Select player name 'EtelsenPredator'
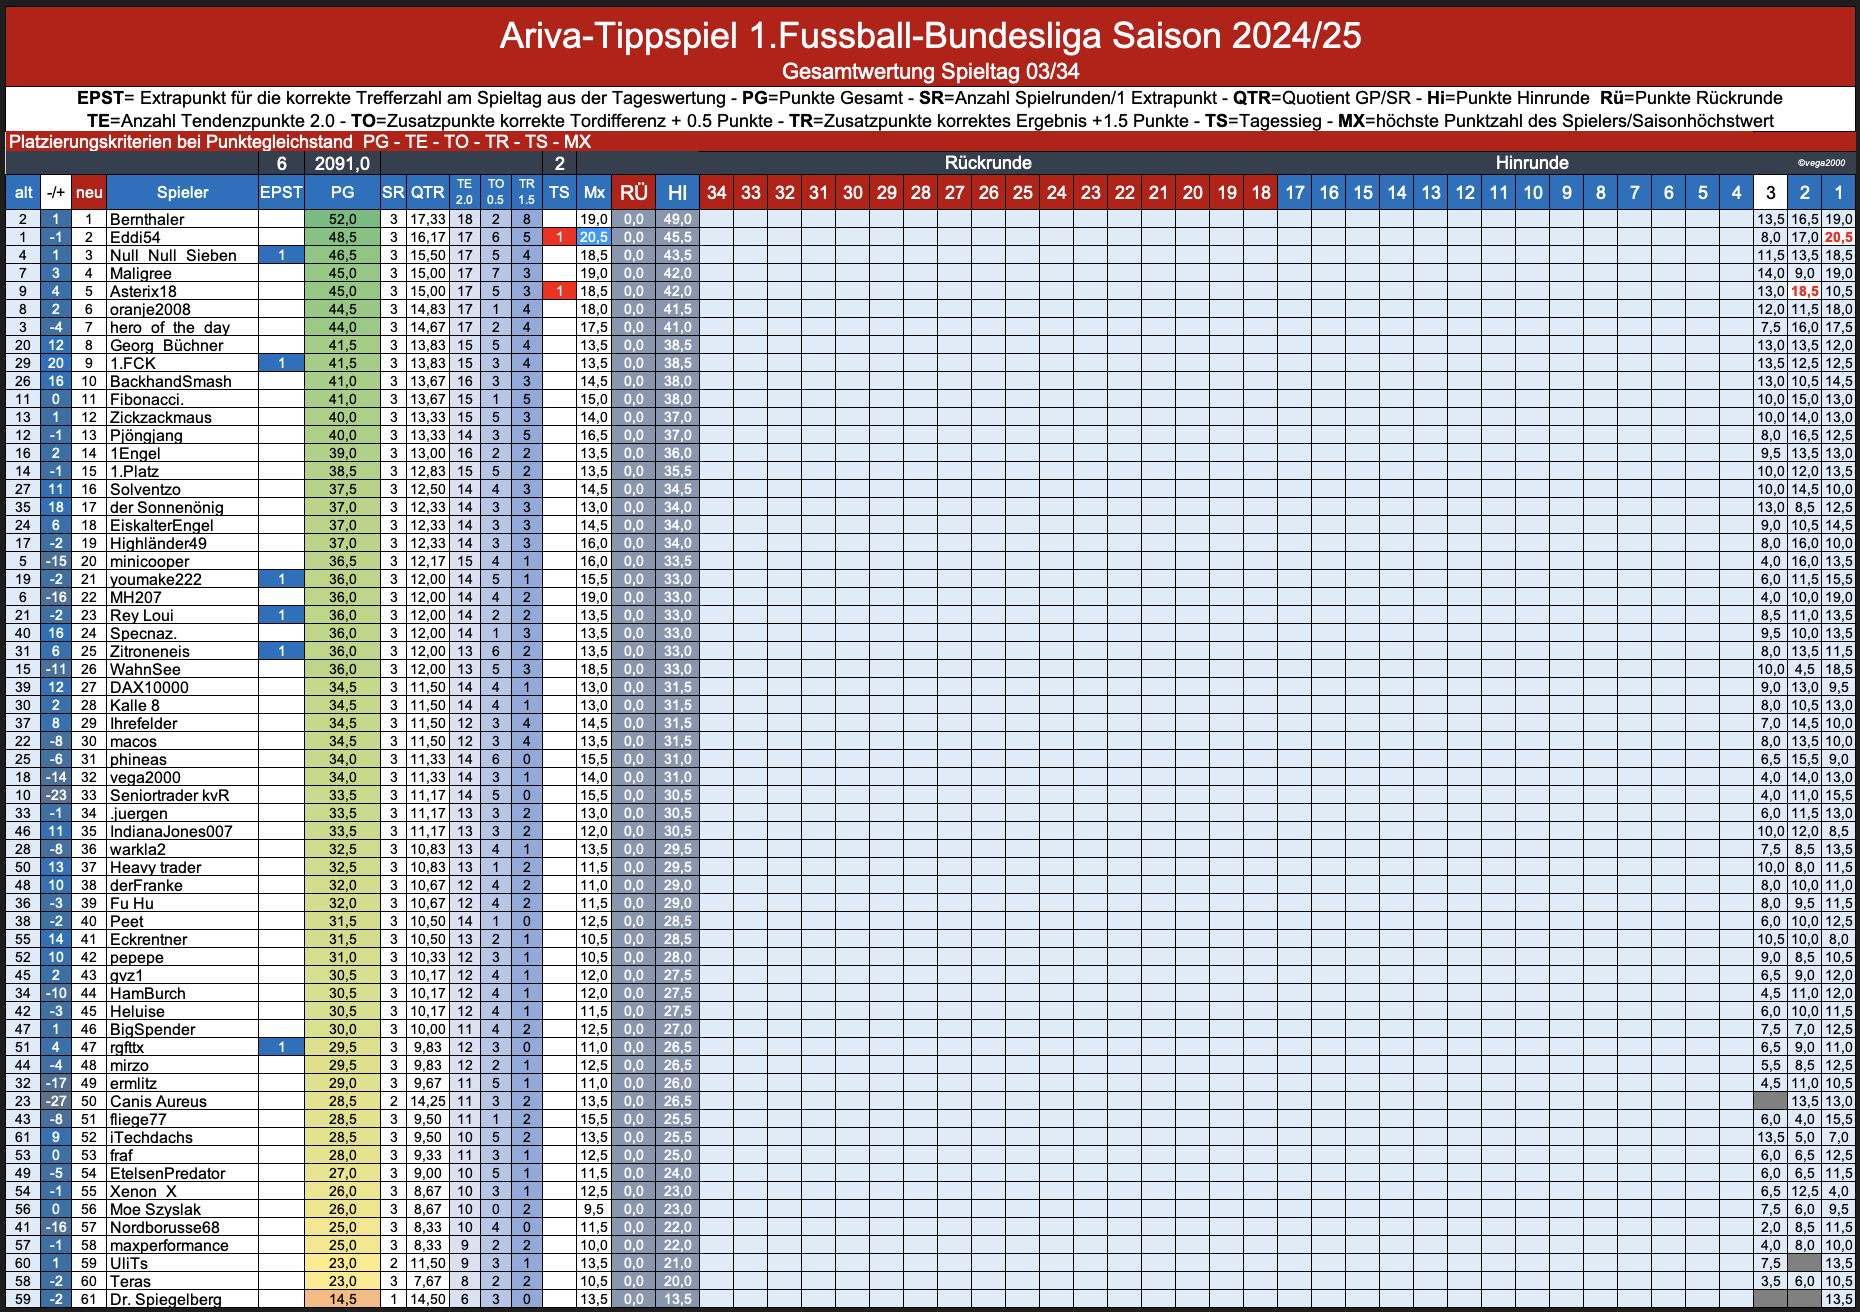Screen dimensions: 1860x1312 tap(168, 1173)
